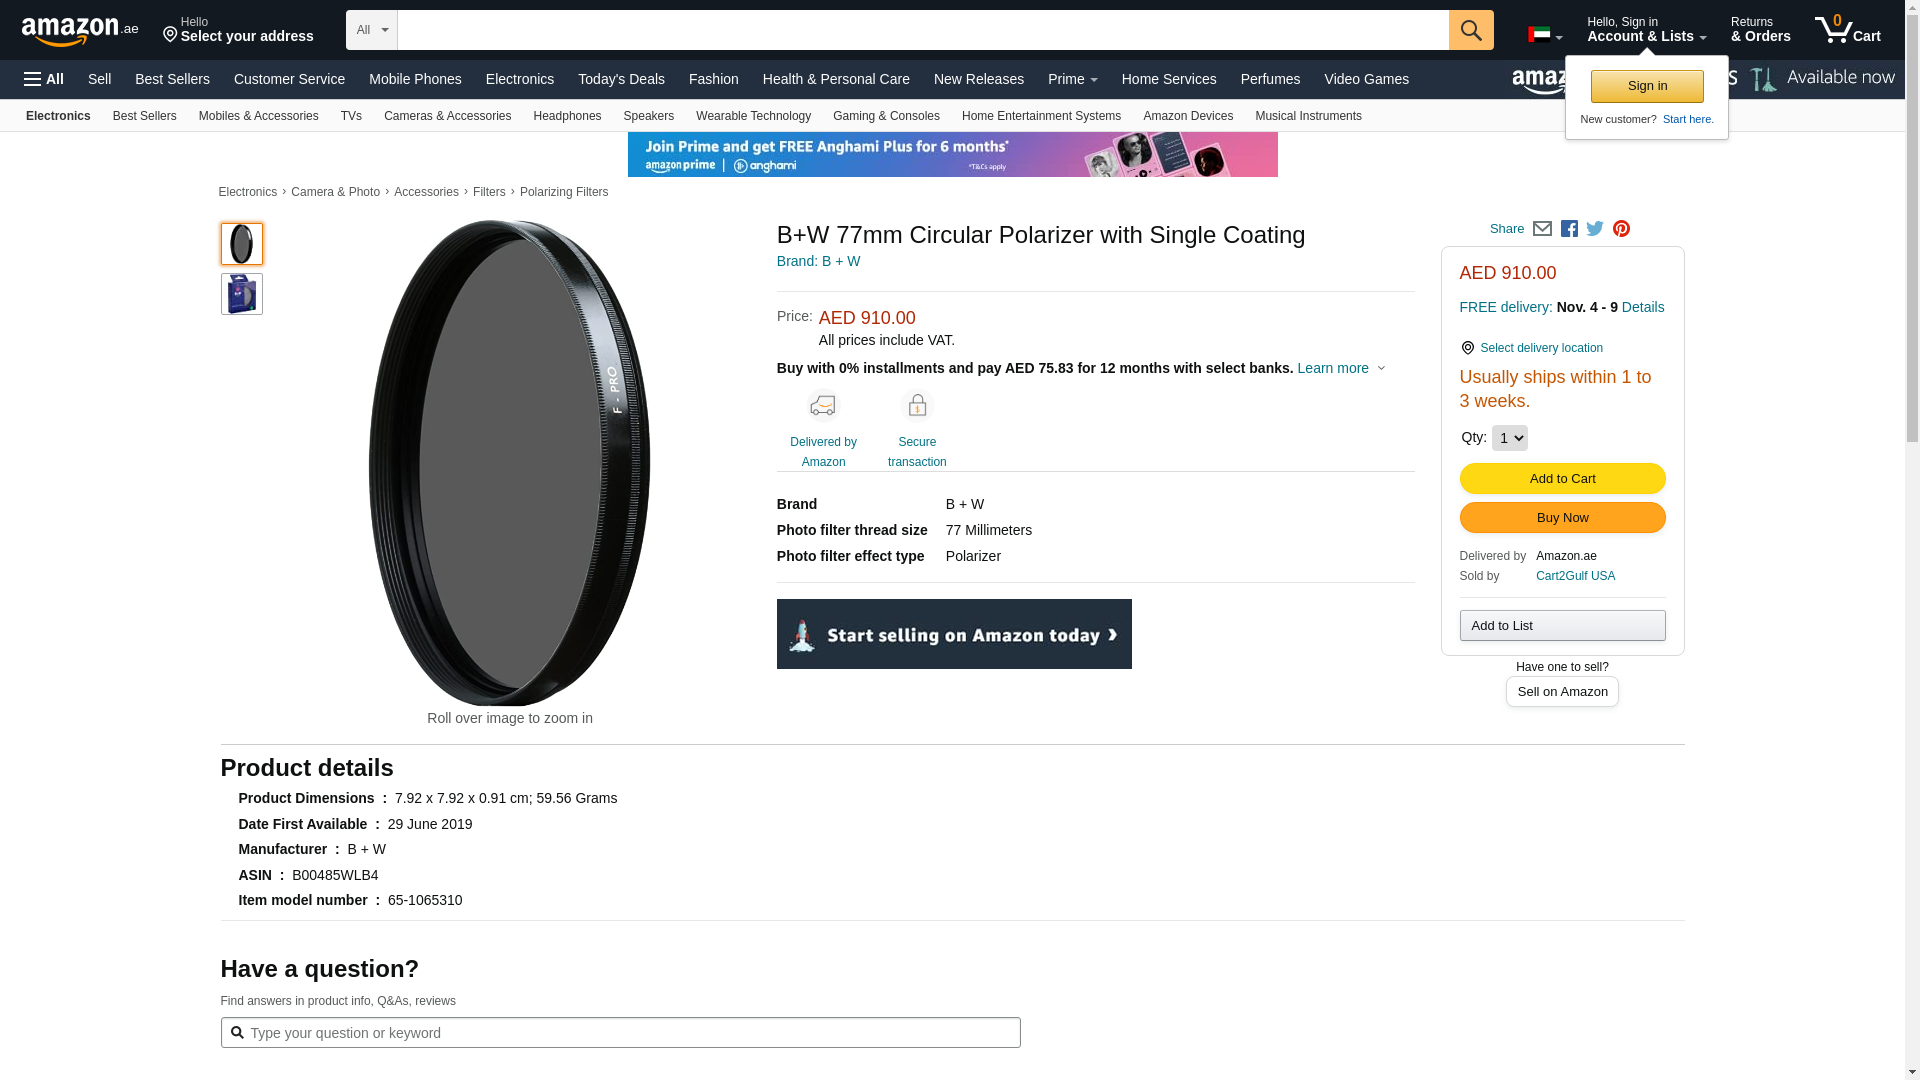
Task: Click the Polarizing Filters breadcrumb
Action: [x=564, y=192]
